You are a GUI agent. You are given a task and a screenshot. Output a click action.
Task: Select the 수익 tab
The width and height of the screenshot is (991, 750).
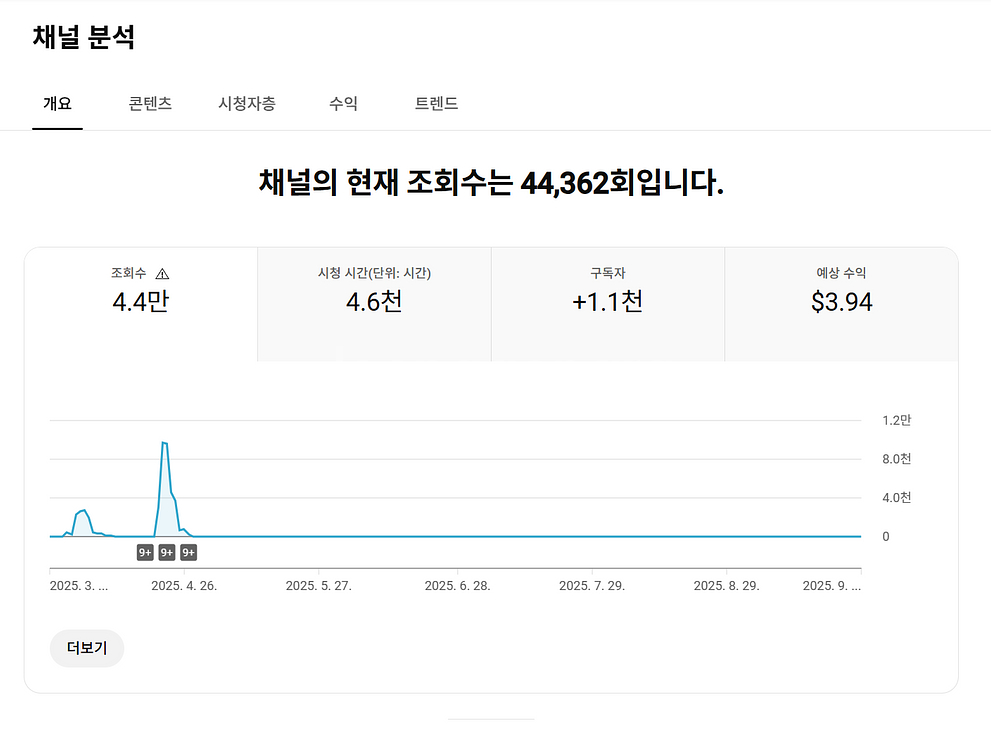point(343,104)
